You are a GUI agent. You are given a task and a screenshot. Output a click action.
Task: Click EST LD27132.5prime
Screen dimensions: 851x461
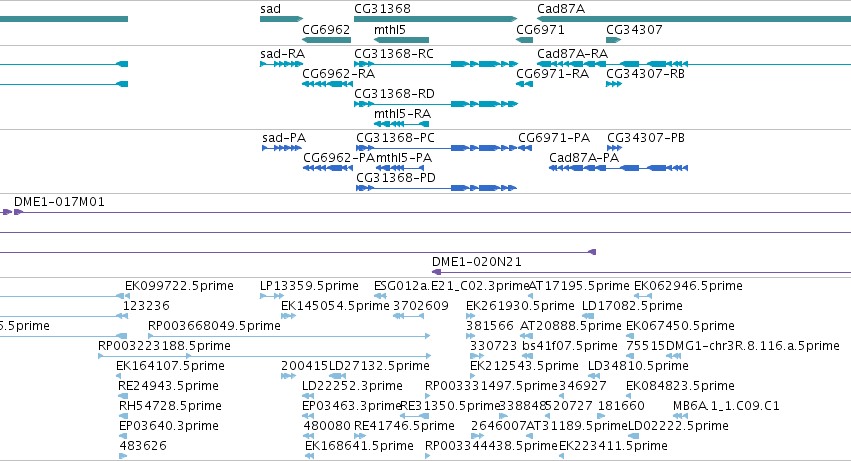(x=379, y=366)
